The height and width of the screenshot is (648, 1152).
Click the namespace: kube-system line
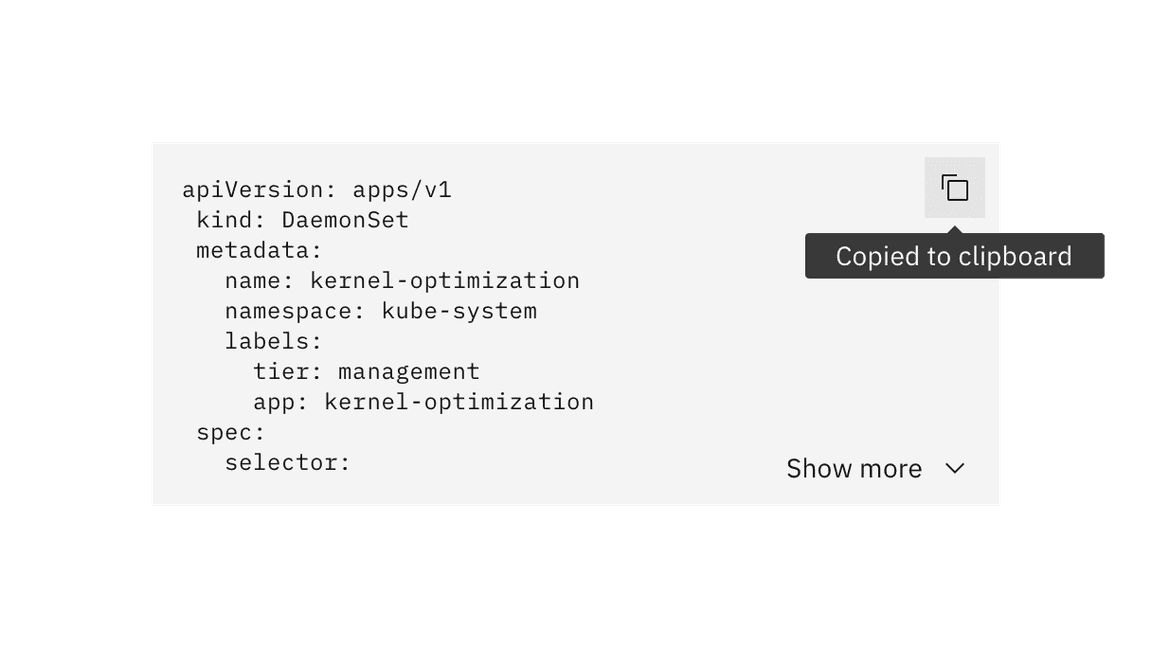pyautogui.click(x=381, y=311)
